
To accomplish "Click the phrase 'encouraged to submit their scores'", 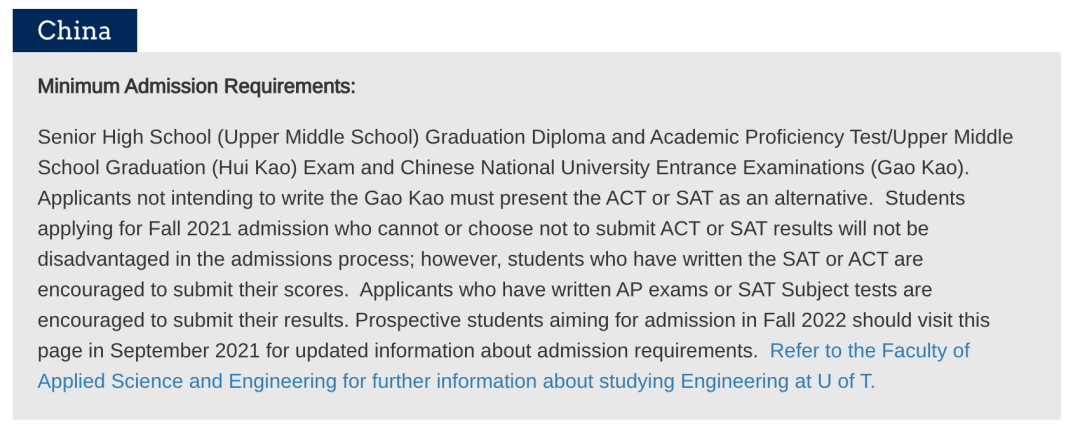I will 191,290.
